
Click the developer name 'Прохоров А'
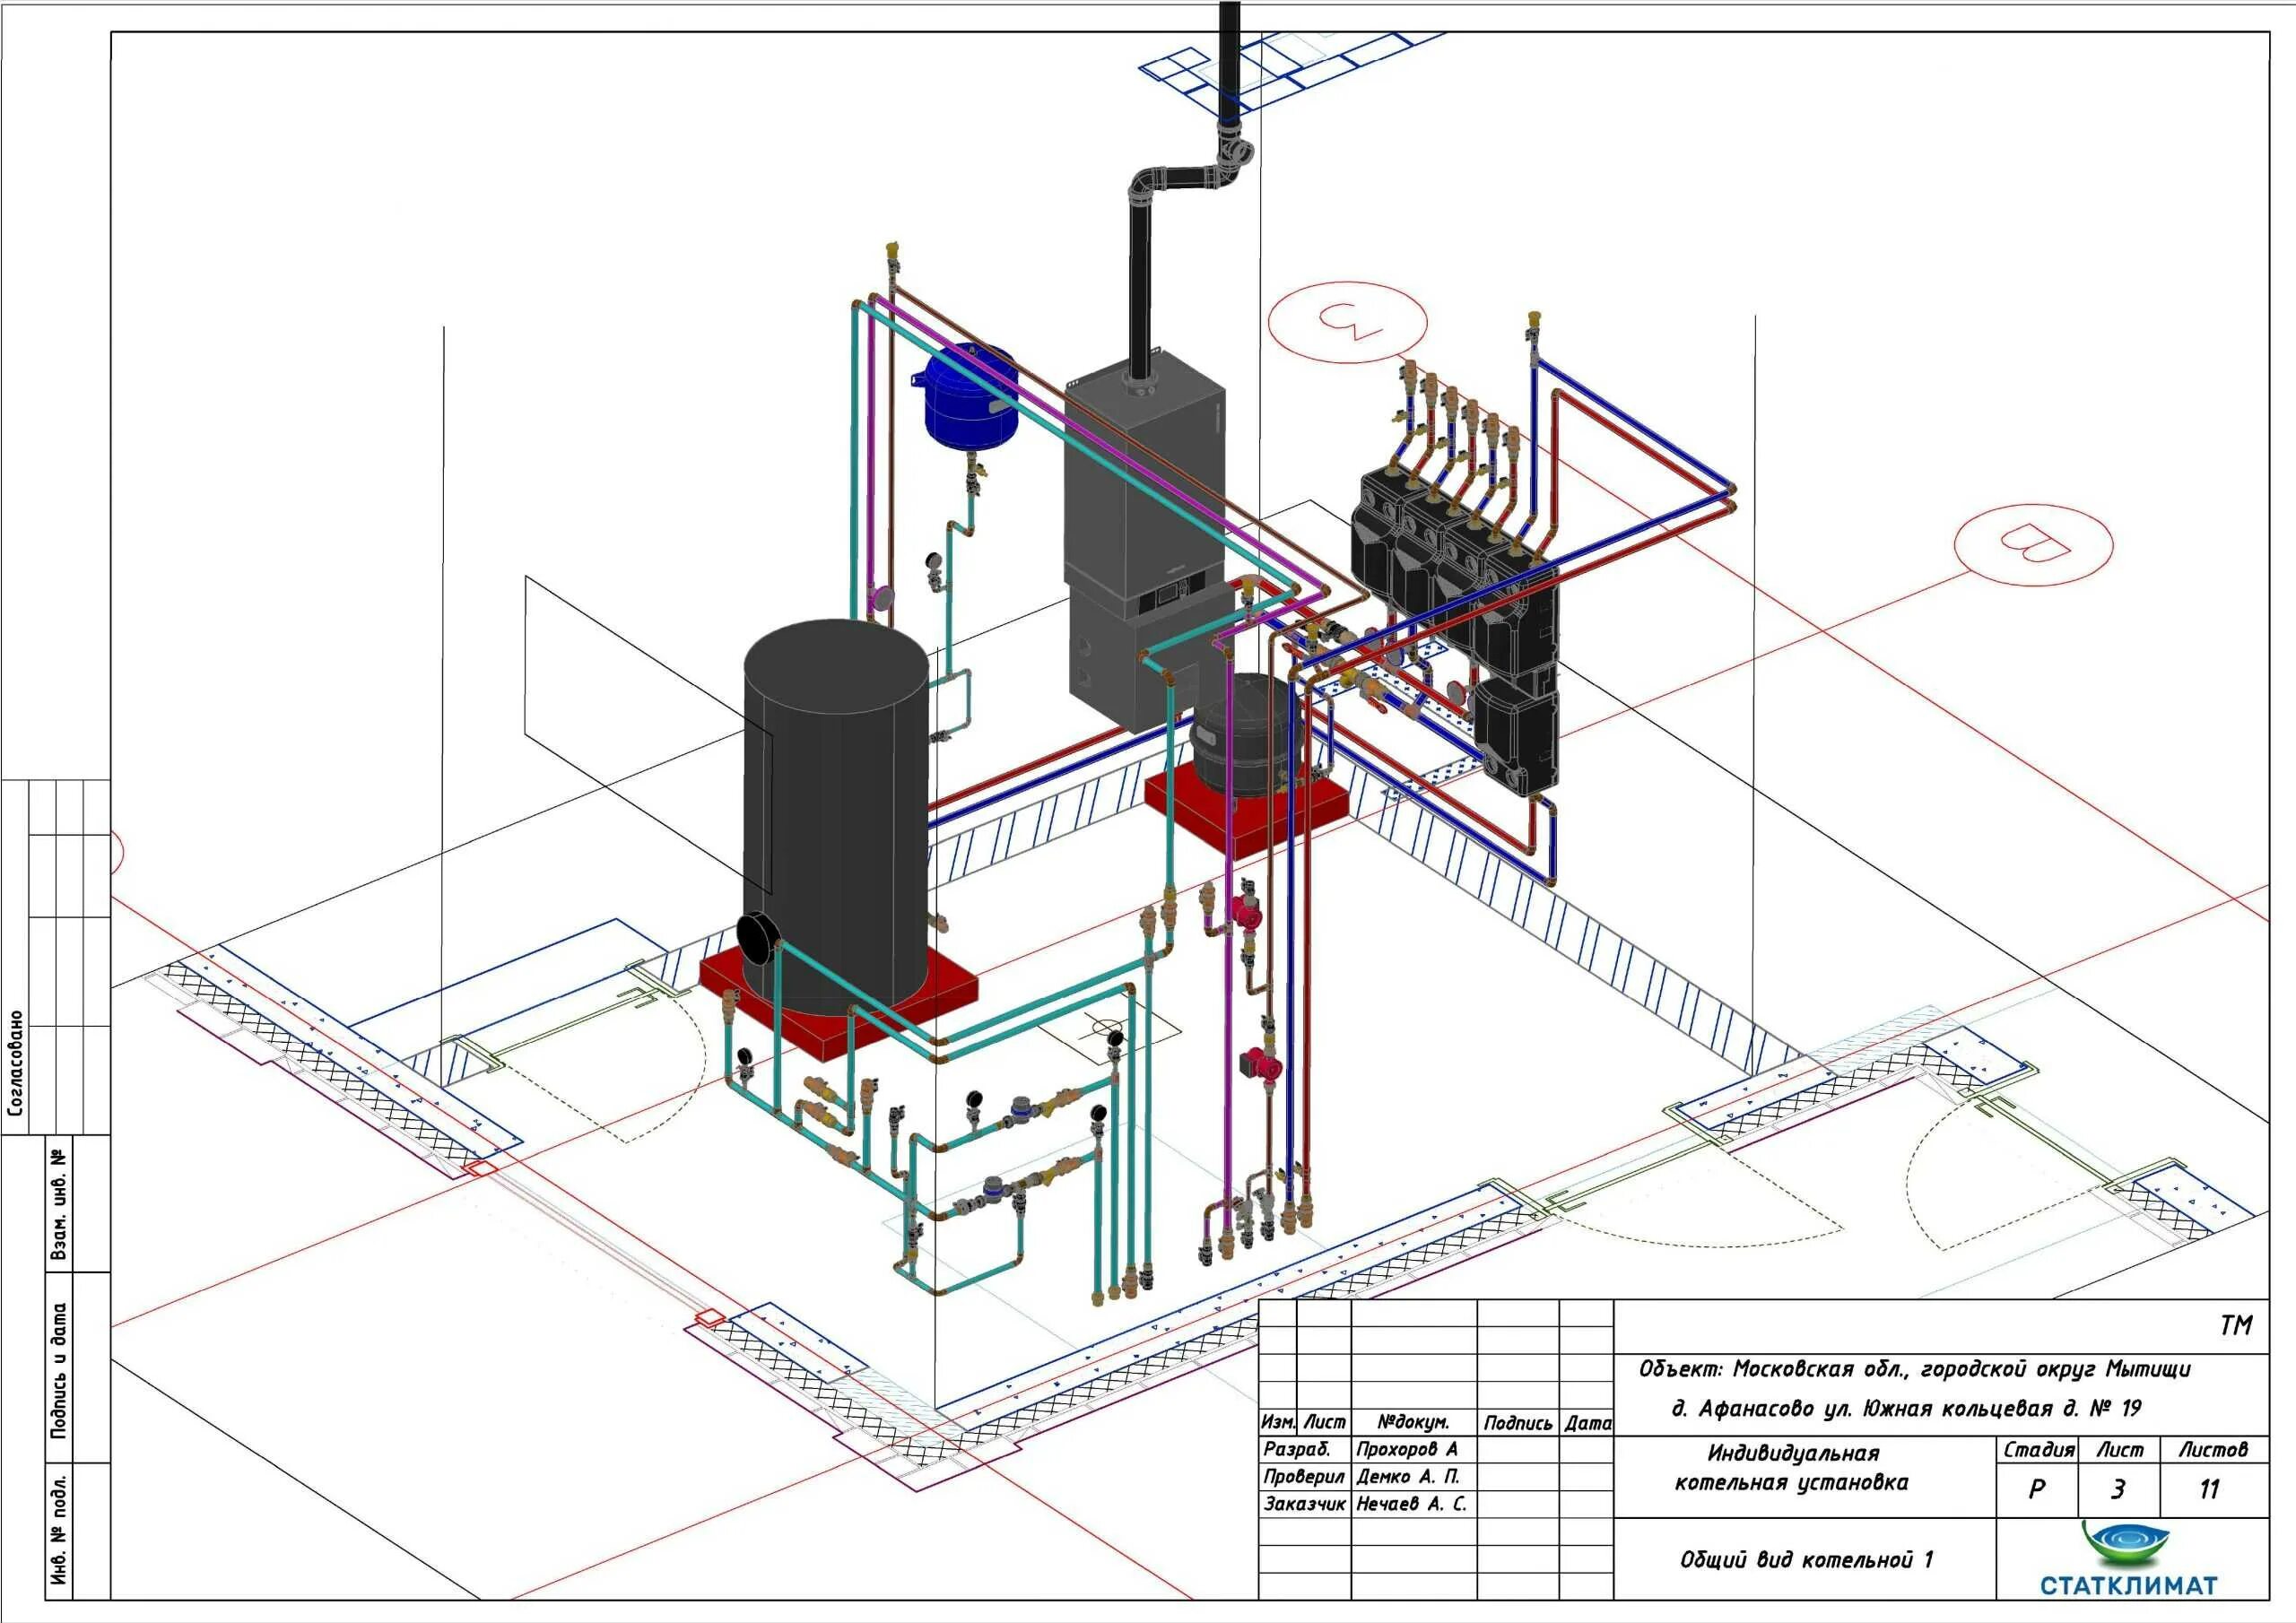[x=1407, y=1449]
